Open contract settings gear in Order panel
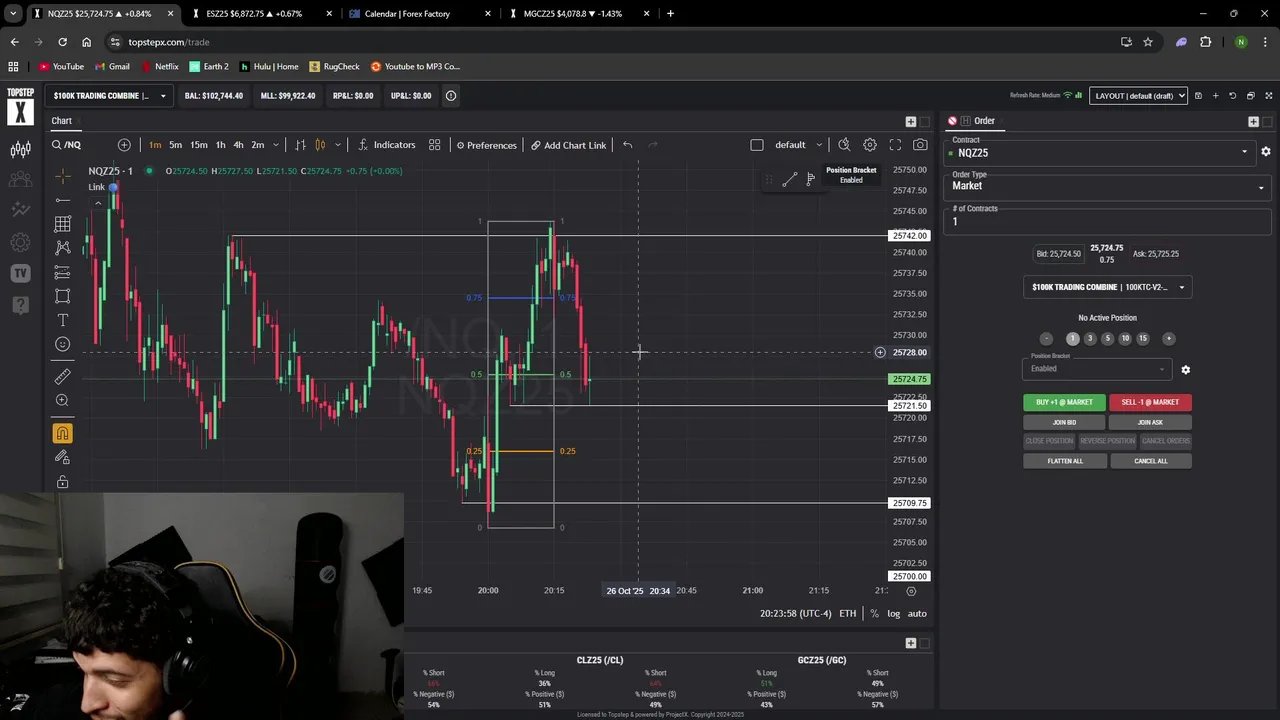The width and height of the screenshot is (1280, 720). [1265, 152]
